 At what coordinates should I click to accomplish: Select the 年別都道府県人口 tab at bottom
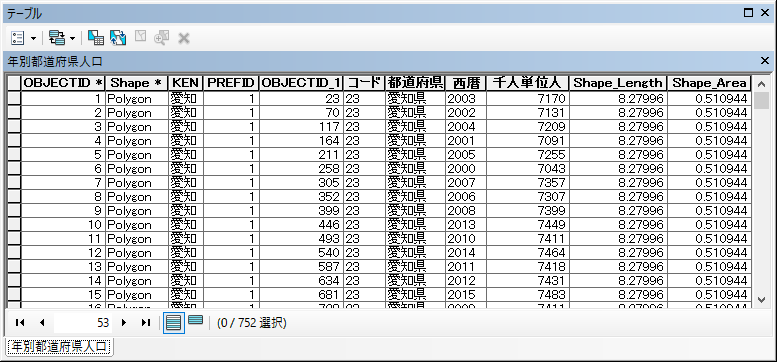[x=59, y=347]
